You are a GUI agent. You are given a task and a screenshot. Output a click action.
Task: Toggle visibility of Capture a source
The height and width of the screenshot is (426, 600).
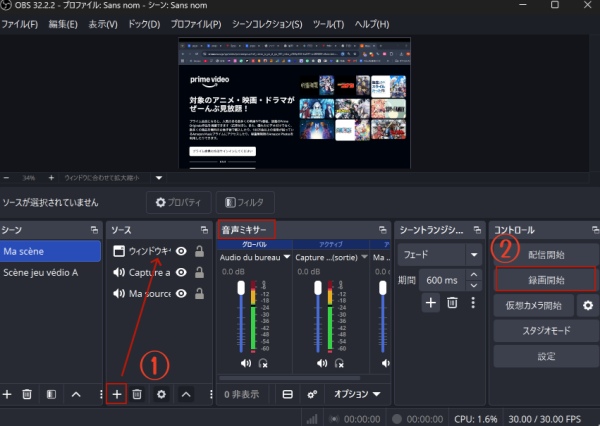[x=181, y=272]
